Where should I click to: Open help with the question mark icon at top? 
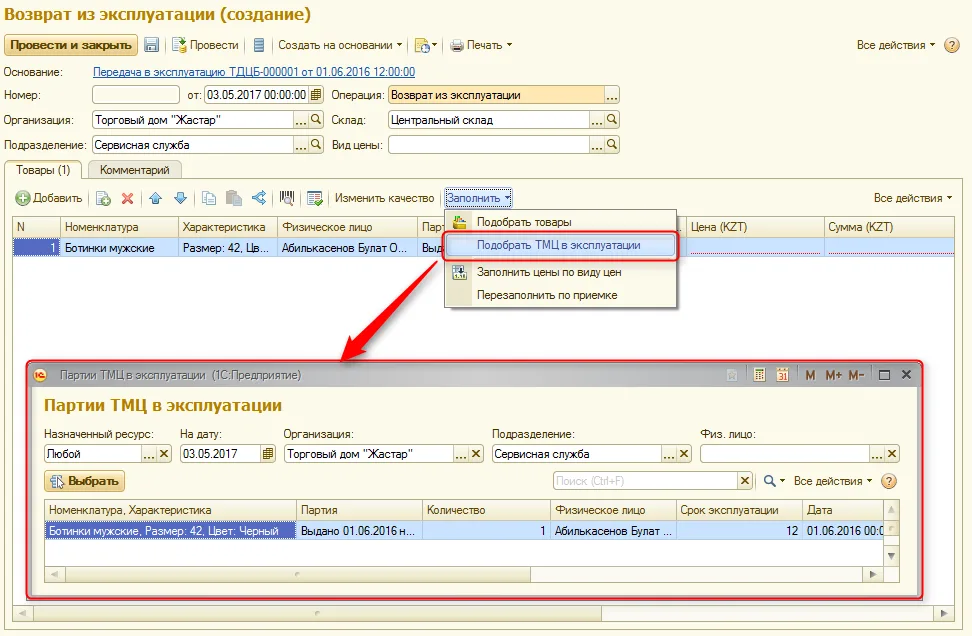click(952, 45)
